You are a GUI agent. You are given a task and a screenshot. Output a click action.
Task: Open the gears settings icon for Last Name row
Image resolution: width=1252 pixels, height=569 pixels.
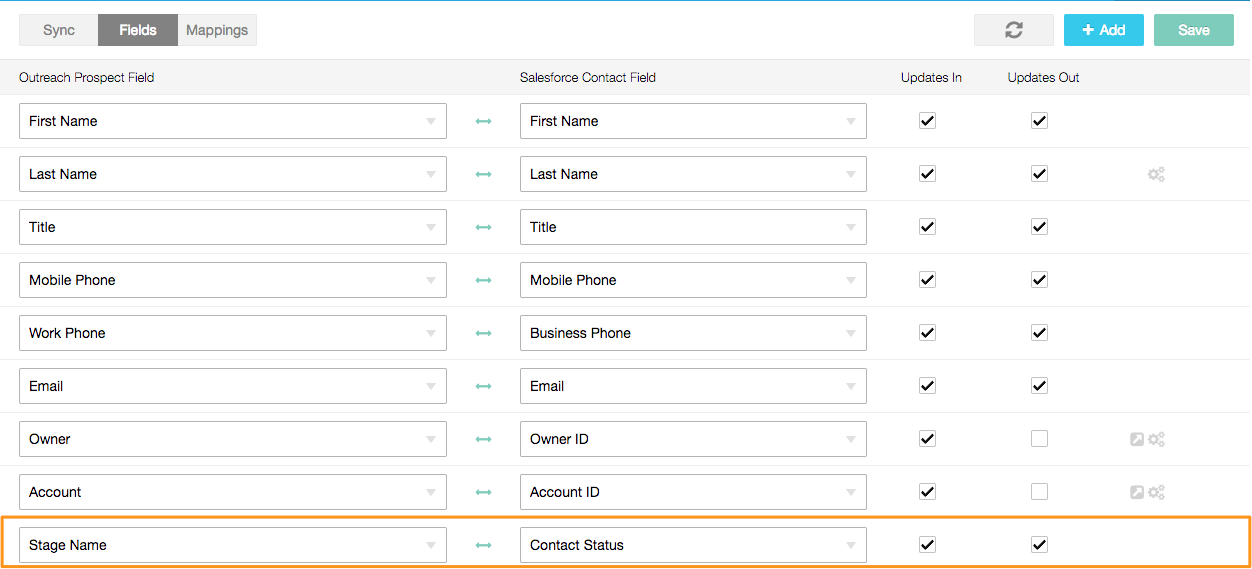[x=1156, y=174]
